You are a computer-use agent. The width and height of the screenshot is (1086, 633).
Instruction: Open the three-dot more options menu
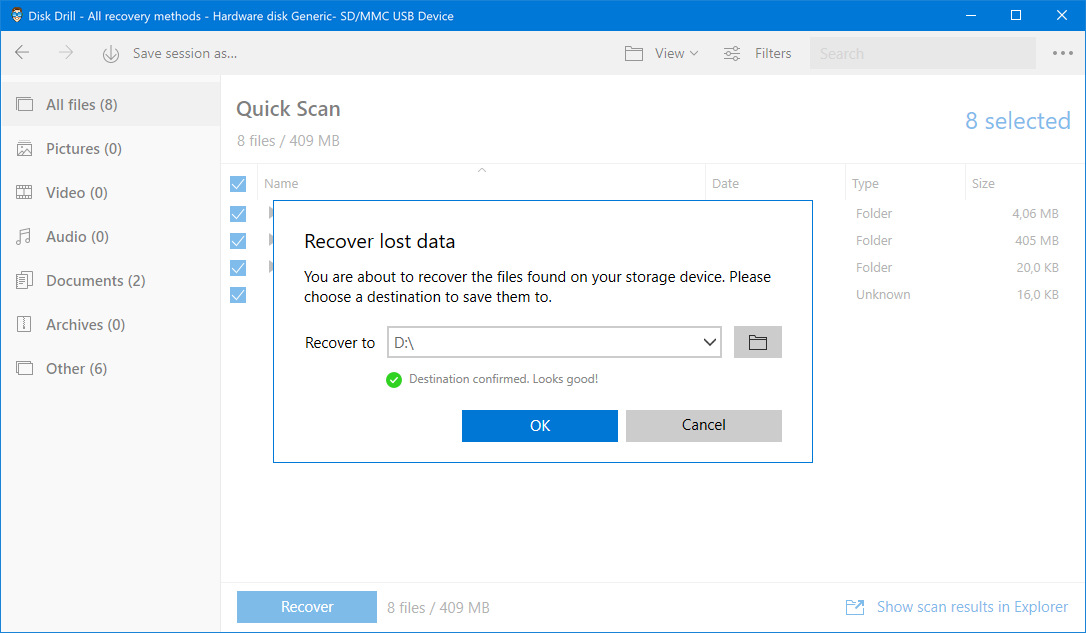pyautogui.click(x=1062, y=53)
